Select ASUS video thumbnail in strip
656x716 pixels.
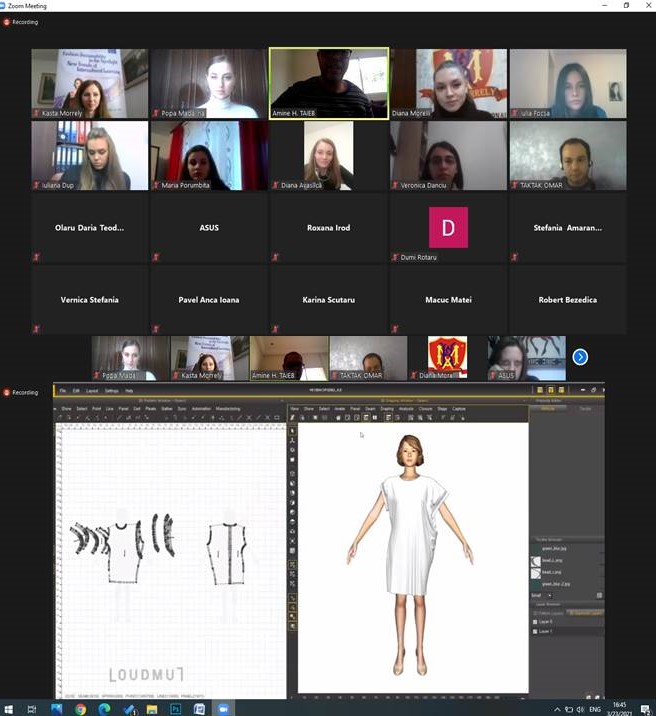click(526, 358)
